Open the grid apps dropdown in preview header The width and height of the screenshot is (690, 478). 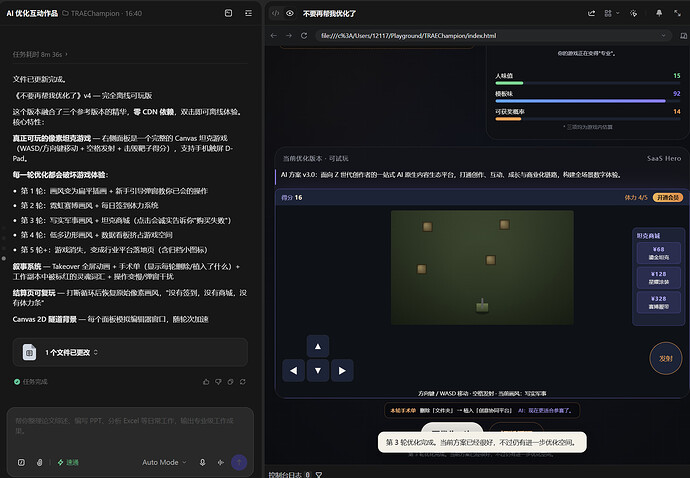click(611, 13)
